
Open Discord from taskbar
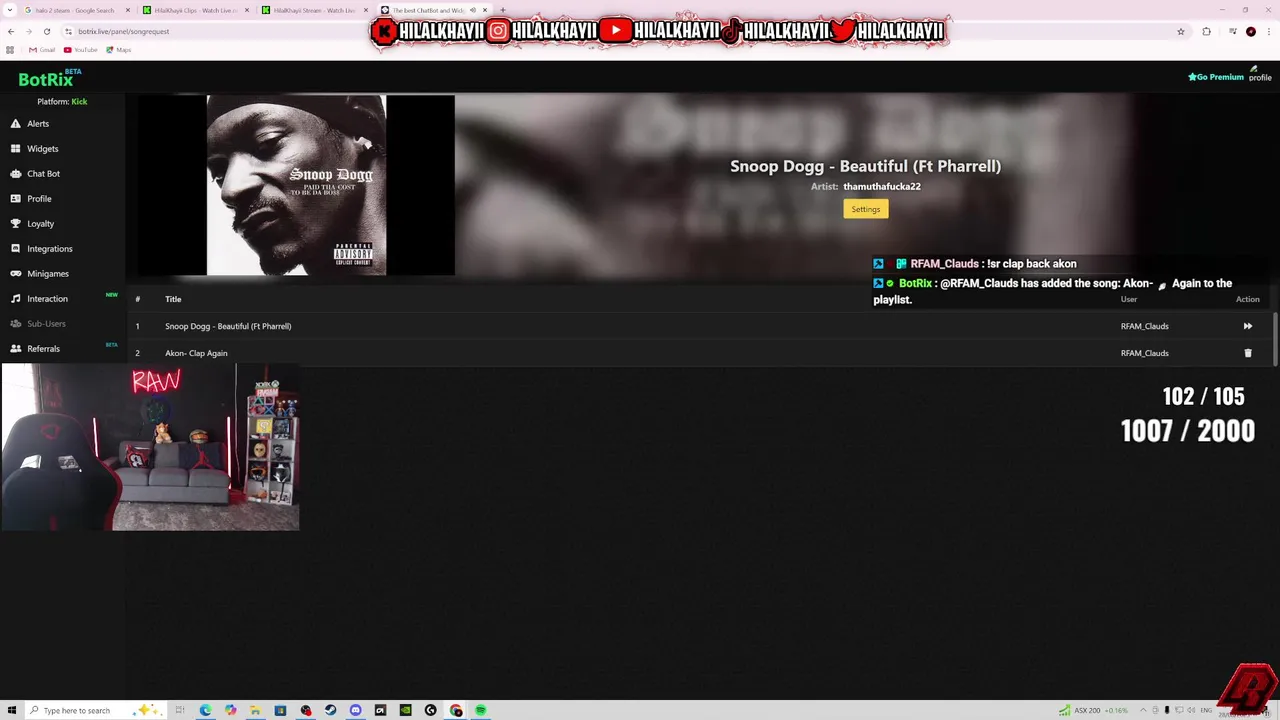[x=355, y=710]
